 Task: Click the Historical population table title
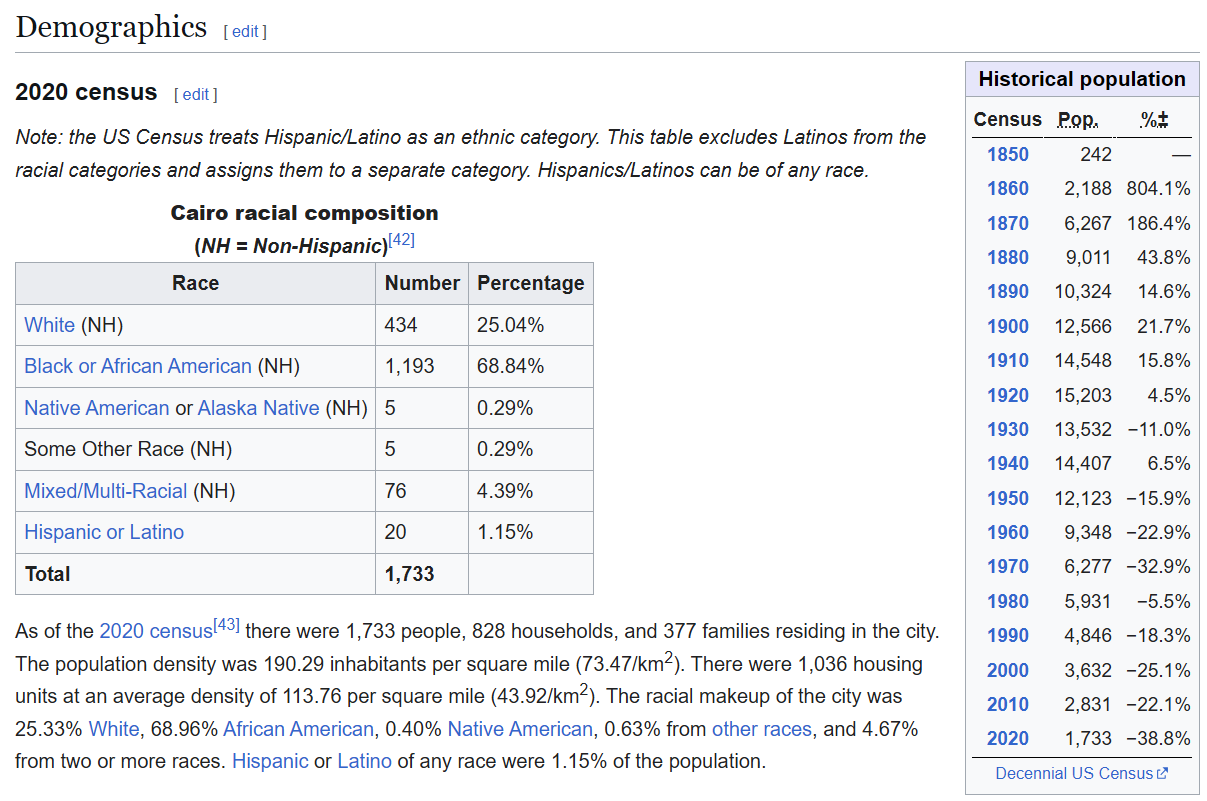pos(1082,79)
